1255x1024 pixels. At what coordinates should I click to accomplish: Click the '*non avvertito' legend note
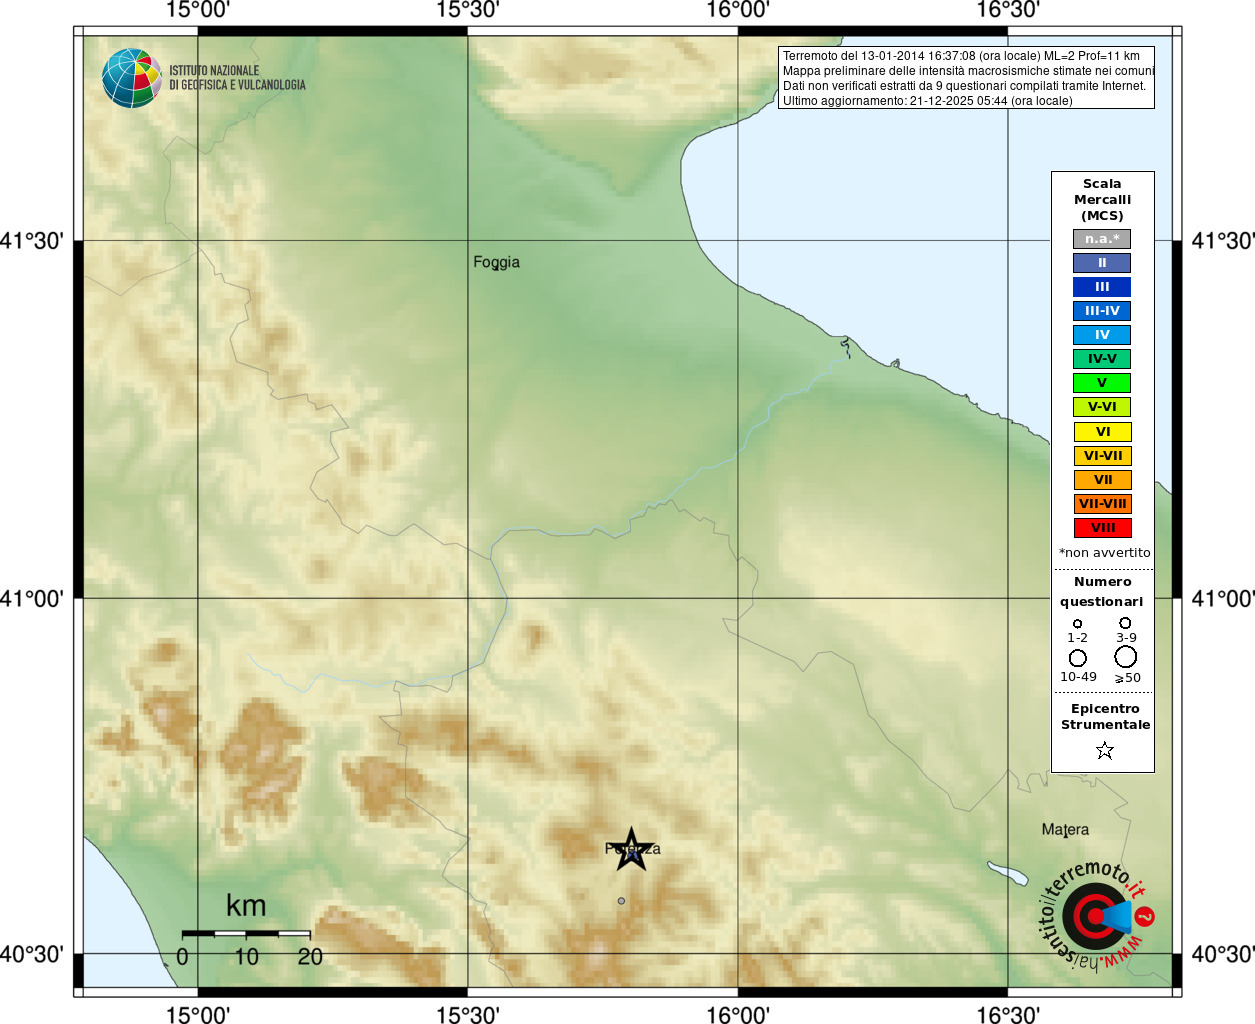1104,553
